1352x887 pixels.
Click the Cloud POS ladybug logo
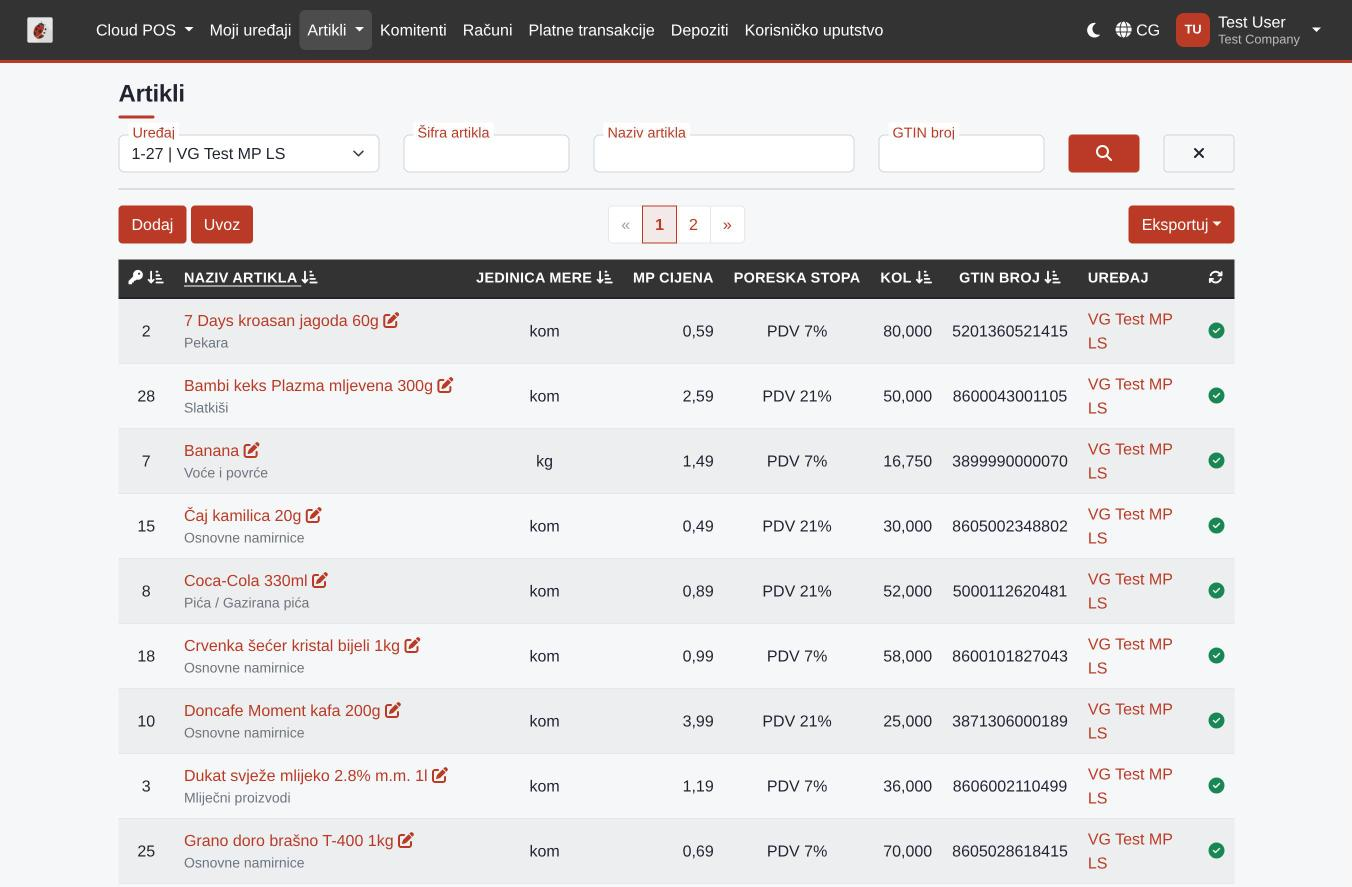tap(40, 30)
